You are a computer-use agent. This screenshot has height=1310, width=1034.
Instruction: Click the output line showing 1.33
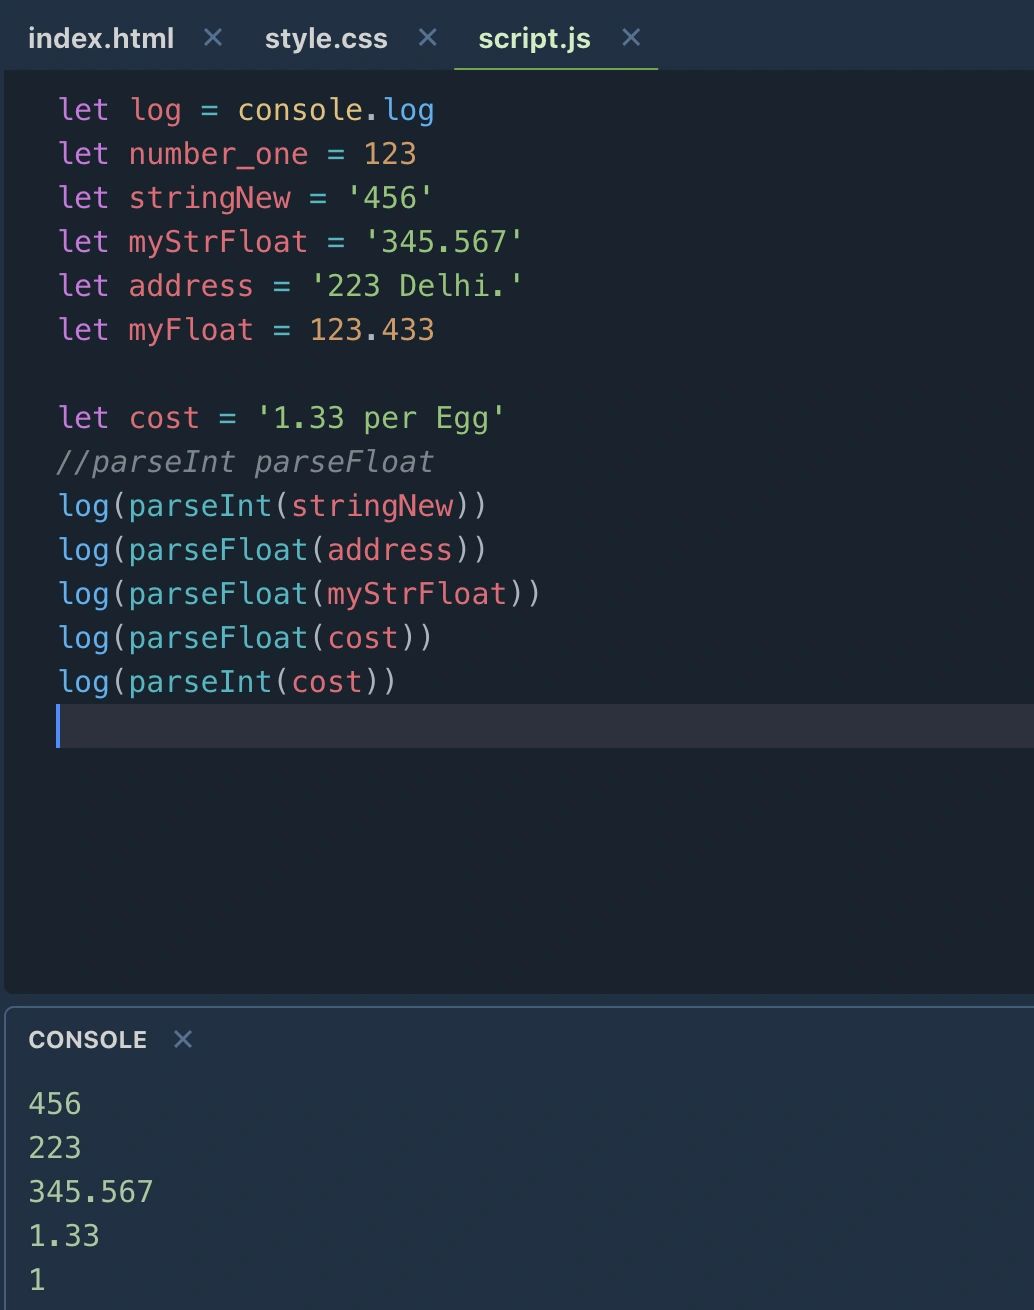pos(63,1235)
